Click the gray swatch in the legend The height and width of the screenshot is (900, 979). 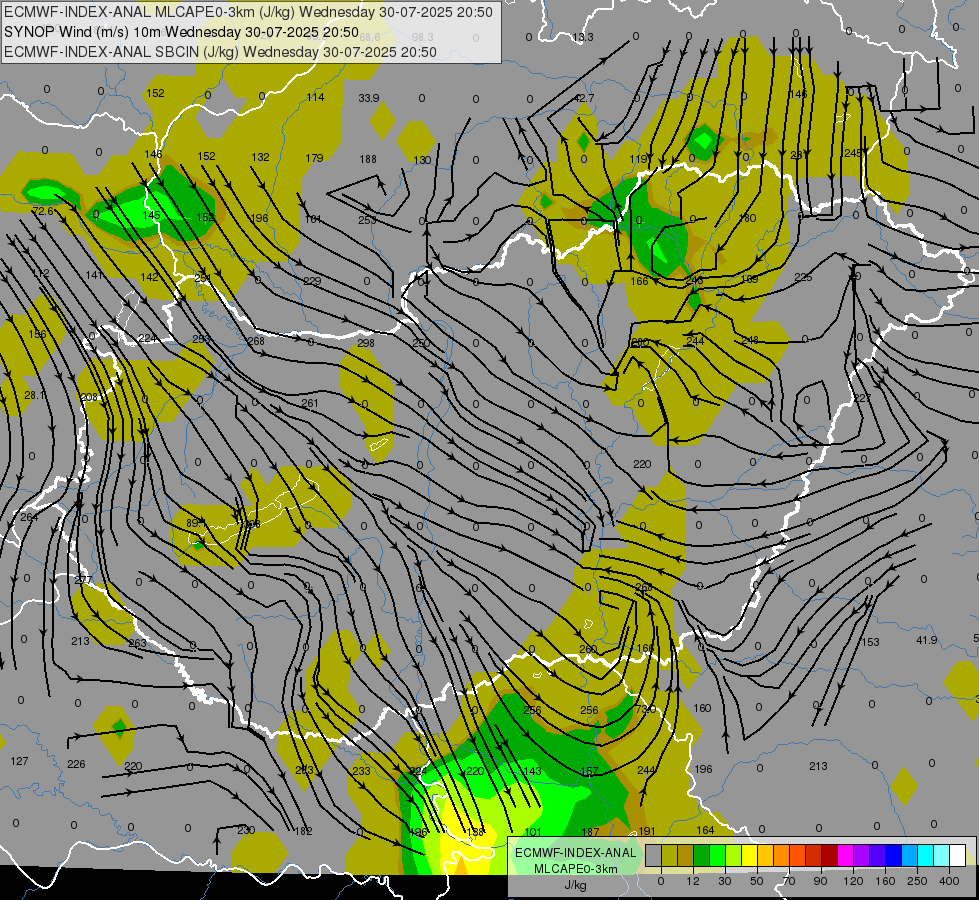653,856
